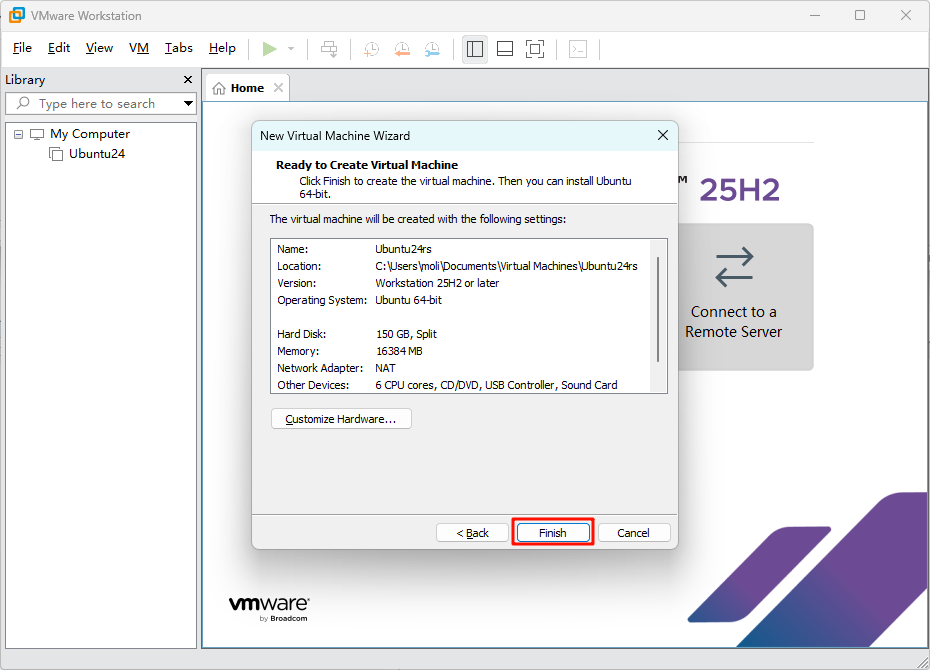Click the Ubuntu24 VM icon

point(56,154)
